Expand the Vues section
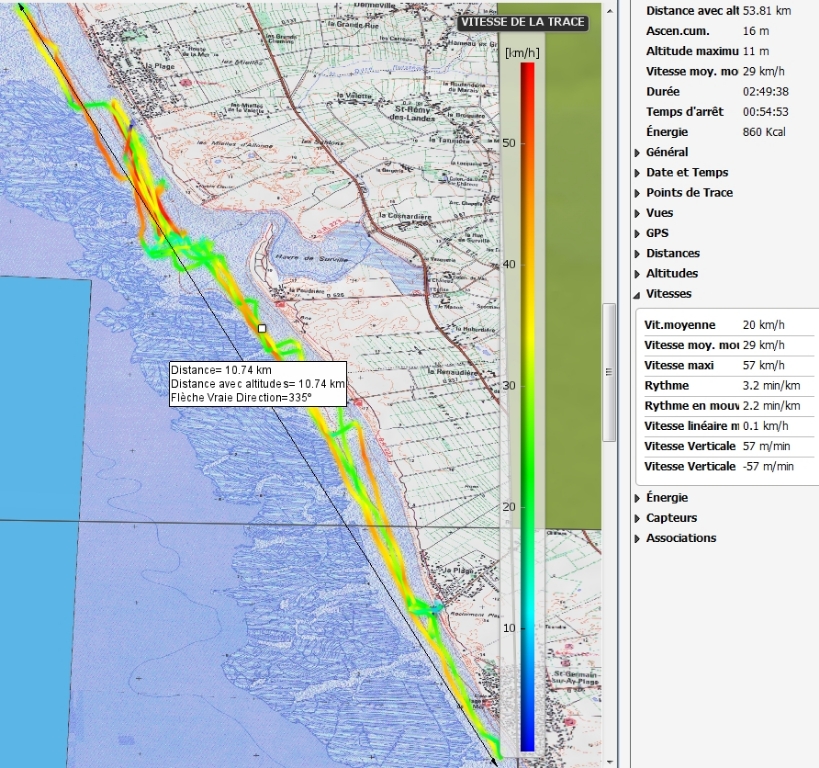The width and height of the screenshot is (819, 768). (x=659, y=213)
